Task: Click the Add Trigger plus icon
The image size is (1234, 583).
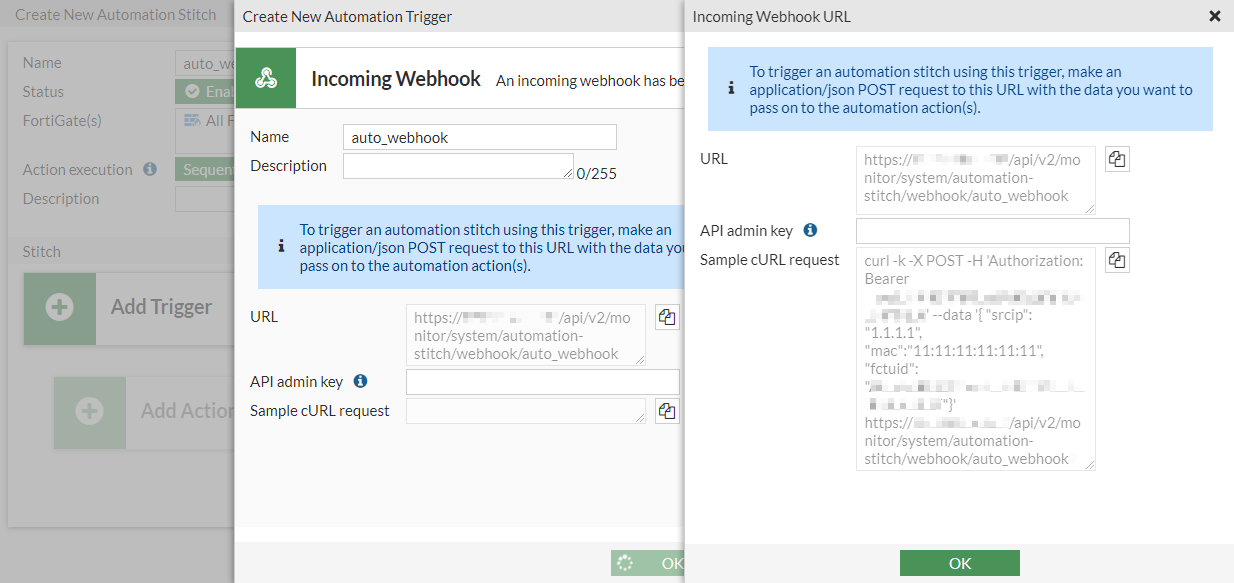Action: pos(60,308)
